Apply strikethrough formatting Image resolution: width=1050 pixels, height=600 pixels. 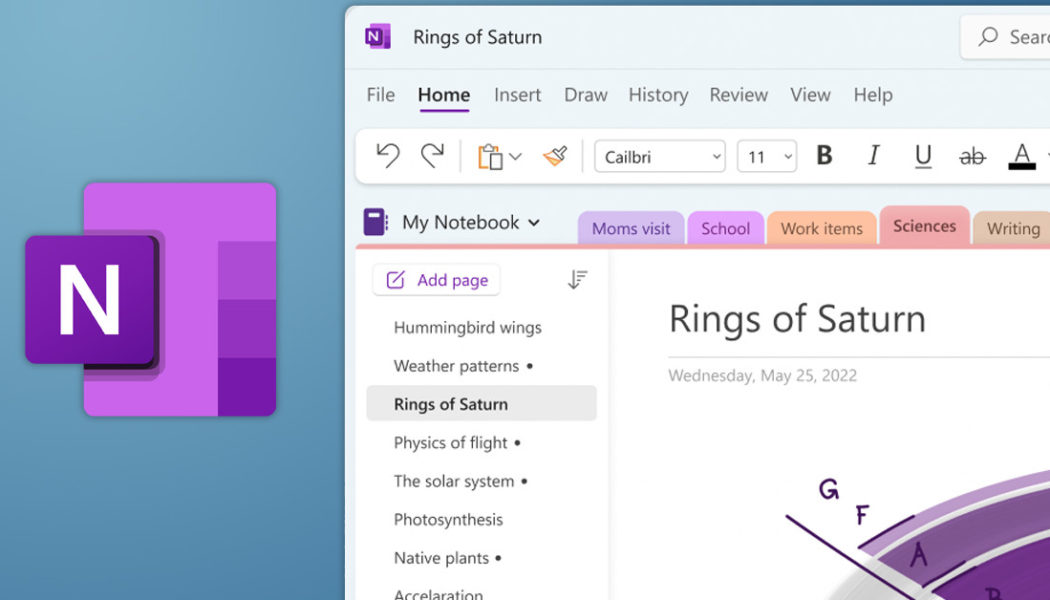[x=971, y=155]
